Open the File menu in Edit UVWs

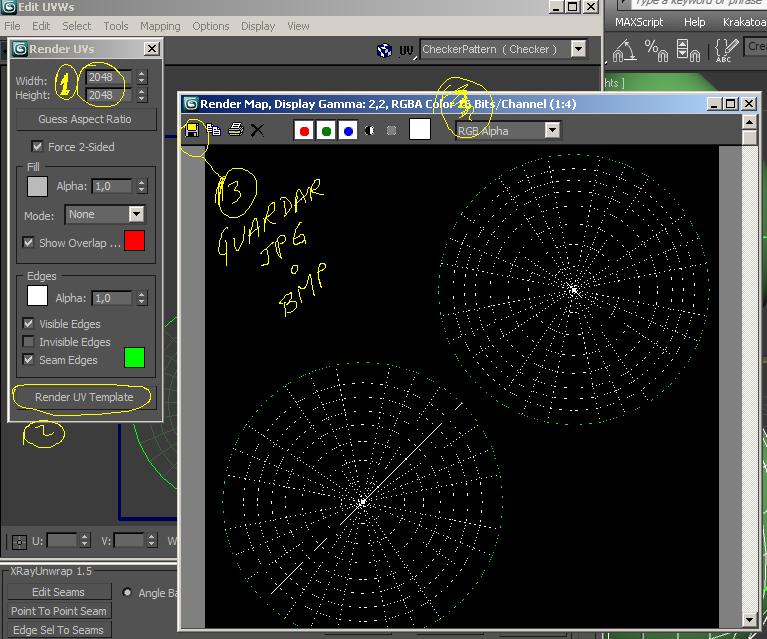12,26
